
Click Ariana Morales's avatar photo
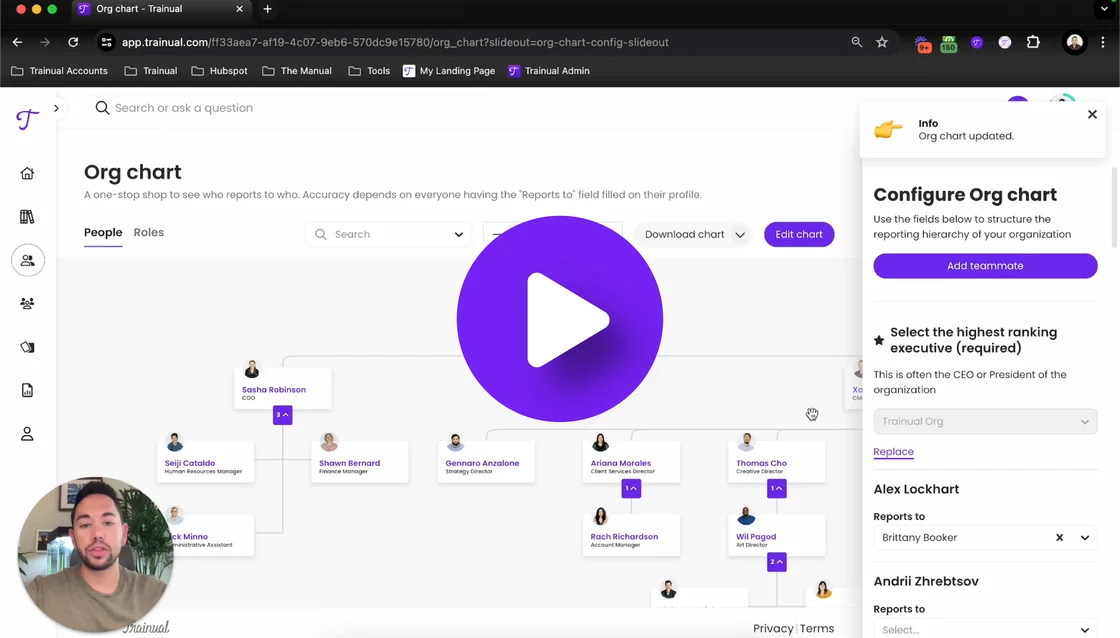[600, 443]
